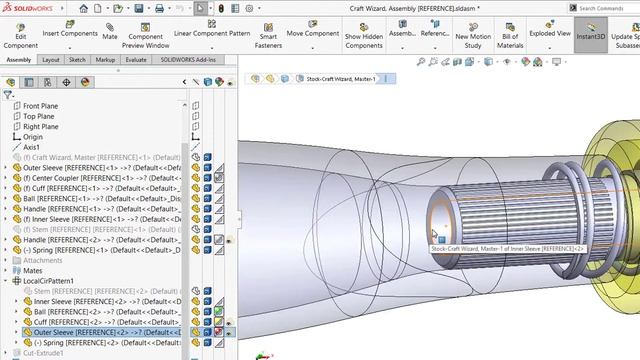Expand Handle [REFERENCE]<2> node
The image size is (640, 360).
pyautogui.click(x=5, y=240)
